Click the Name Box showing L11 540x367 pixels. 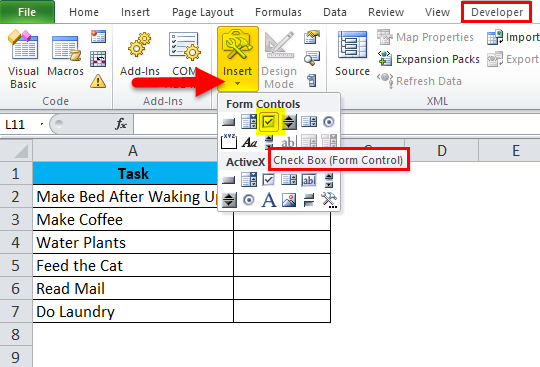pos(21,124)
